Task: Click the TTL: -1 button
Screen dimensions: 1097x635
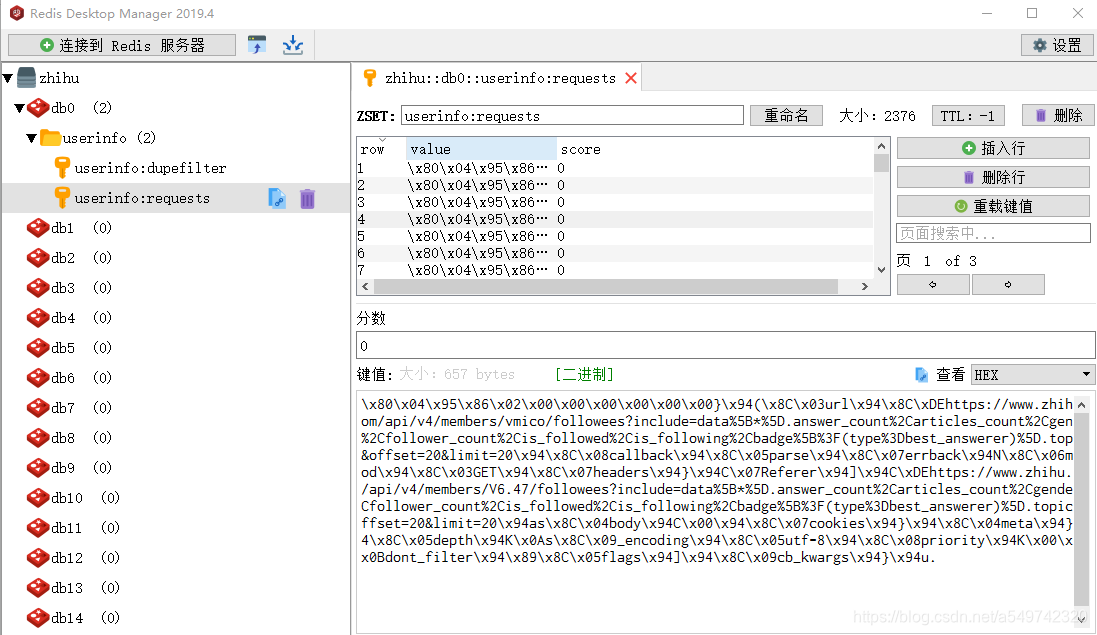Action: [x=968, y=115]
